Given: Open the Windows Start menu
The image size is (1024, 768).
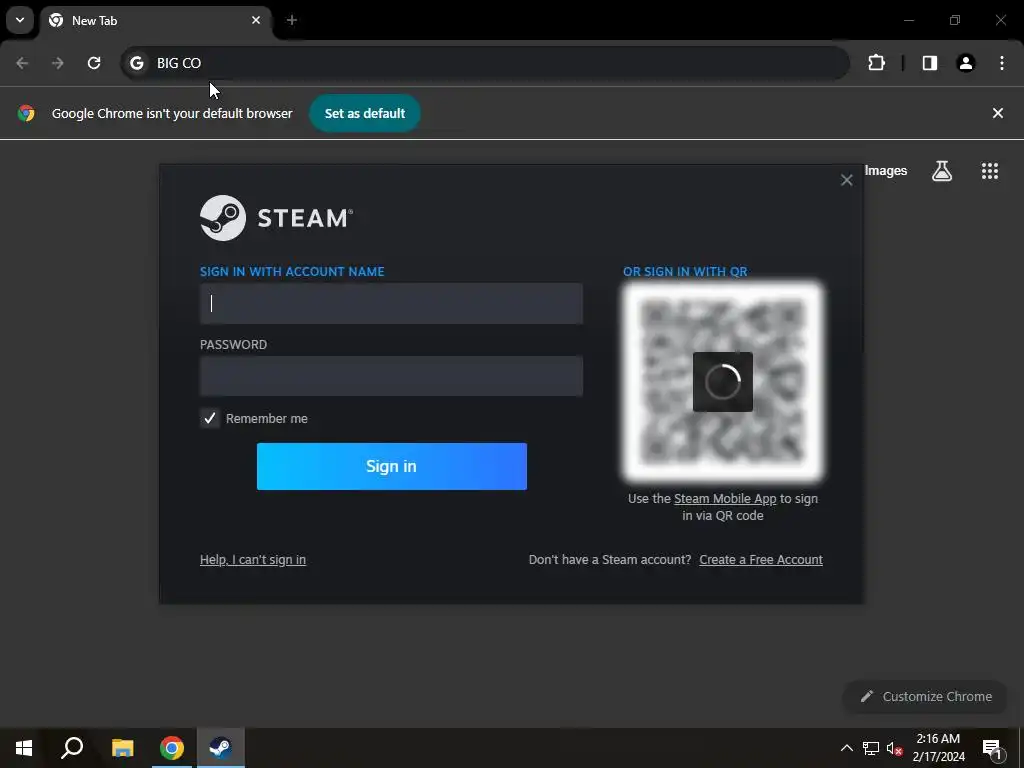Looking at the screenshot, I should coord(24,748).
